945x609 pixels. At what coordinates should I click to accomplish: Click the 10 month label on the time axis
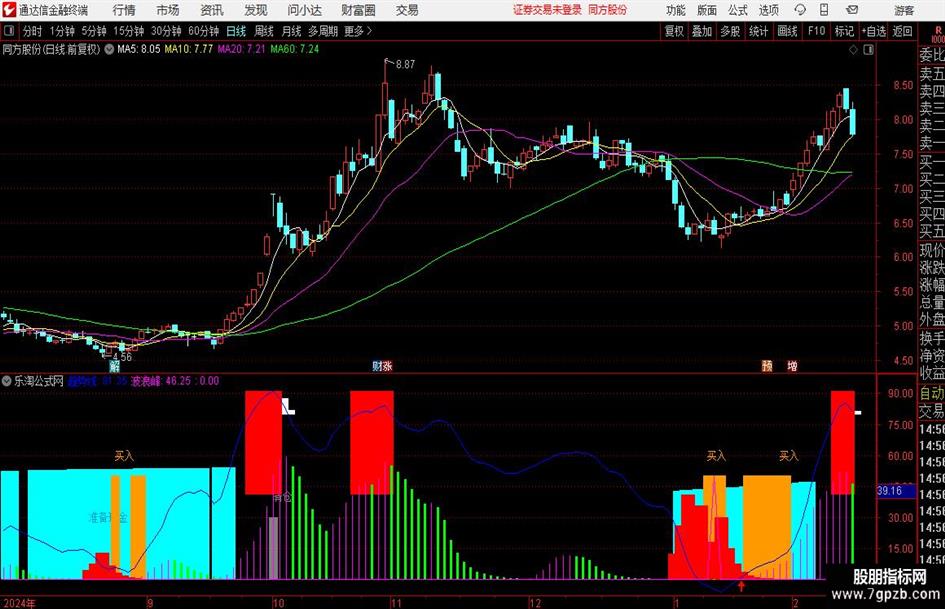278,603
